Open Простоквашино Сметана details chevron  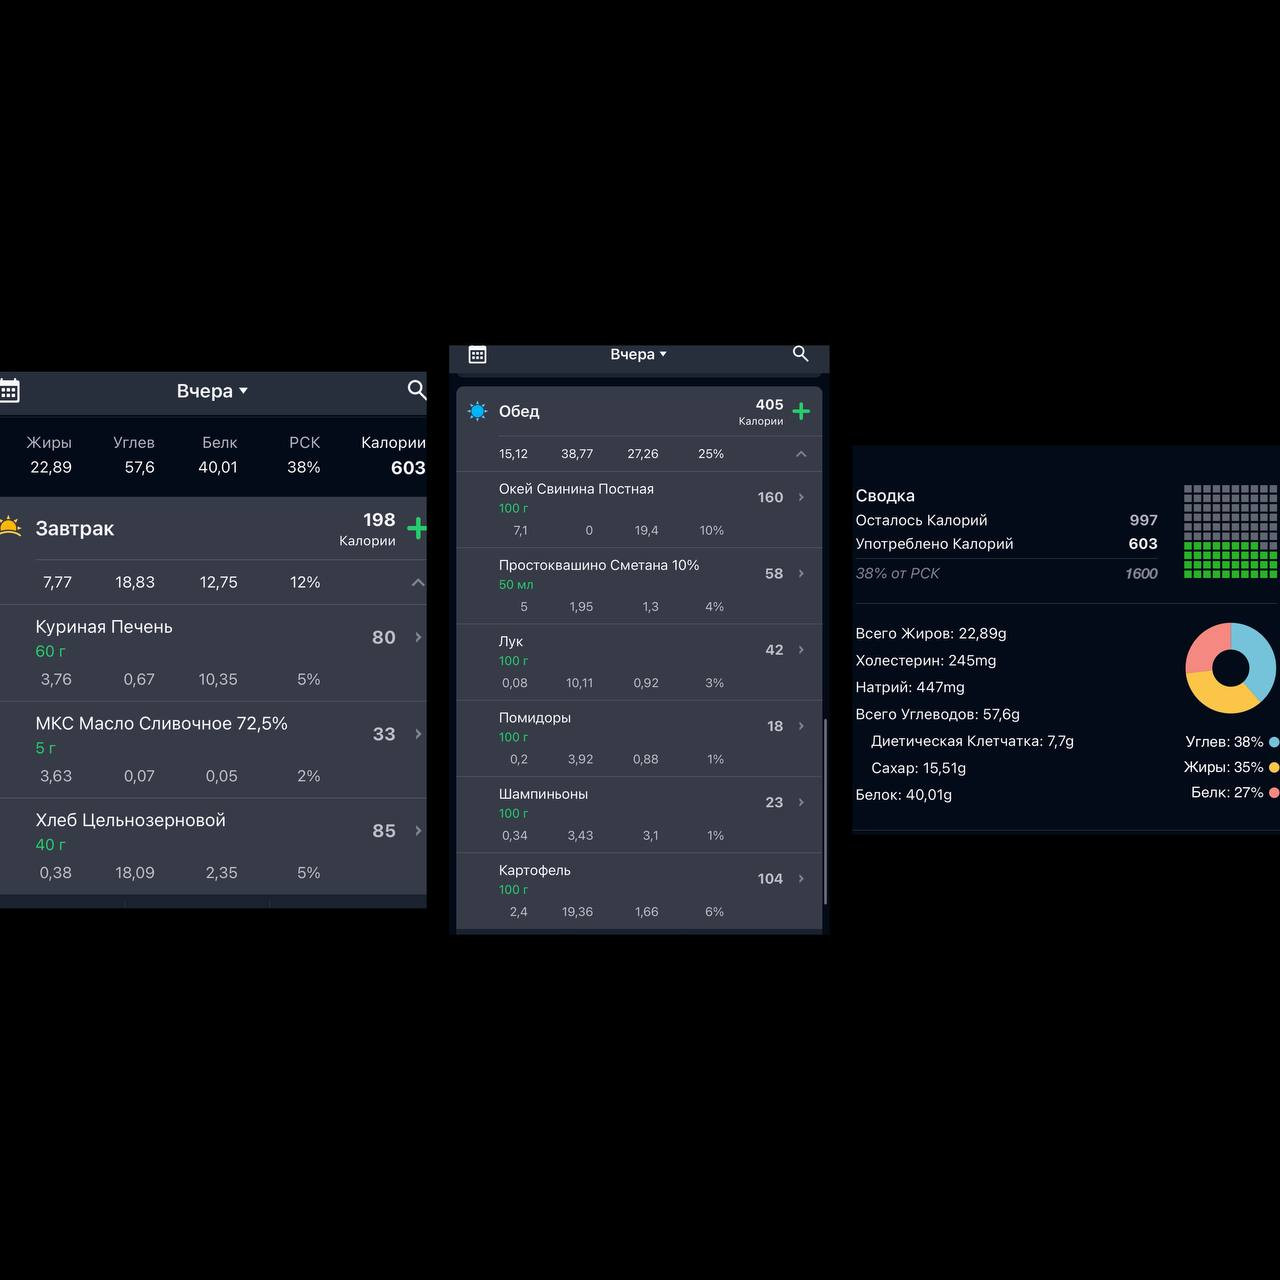(x=801, y=573)
